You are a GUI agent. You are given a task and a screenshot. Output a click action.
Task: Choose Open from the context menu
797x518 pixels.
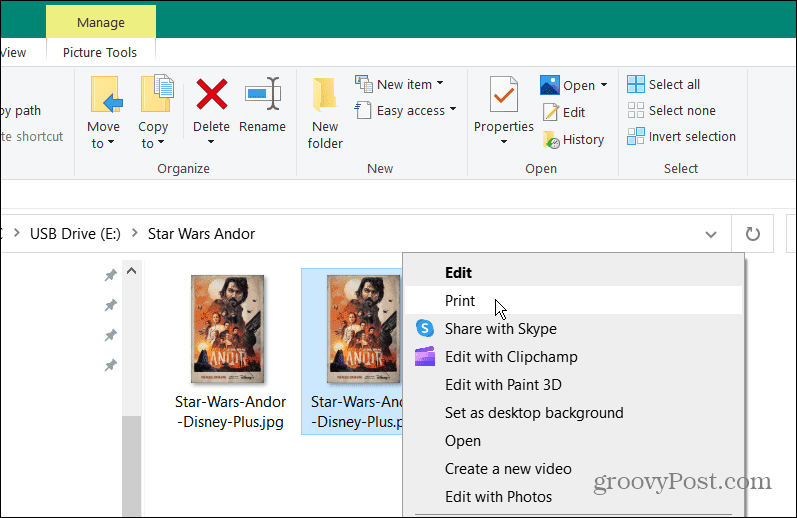pos(574,440)
